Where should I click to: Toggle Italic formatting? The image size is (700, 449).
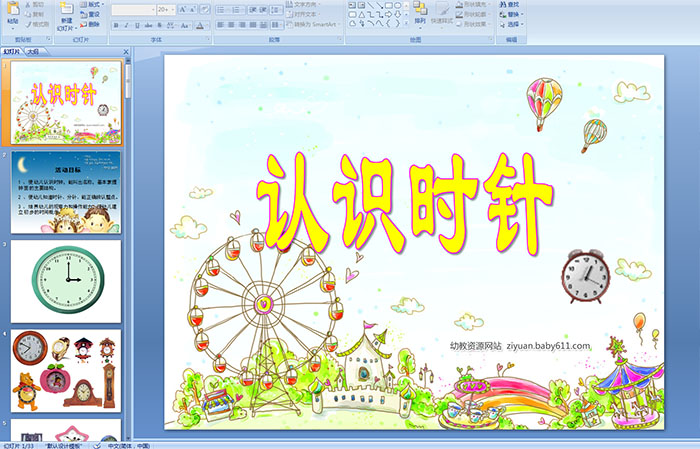[x=126, y=25]
